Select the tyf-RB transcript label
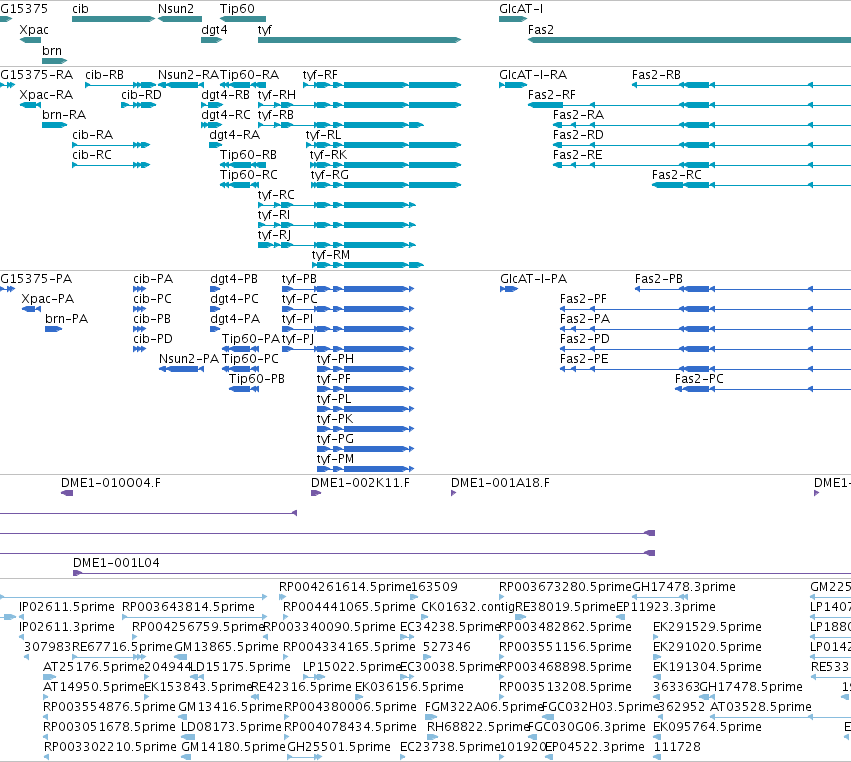Viewport: 851px width, 762px height. pos(276,115)
